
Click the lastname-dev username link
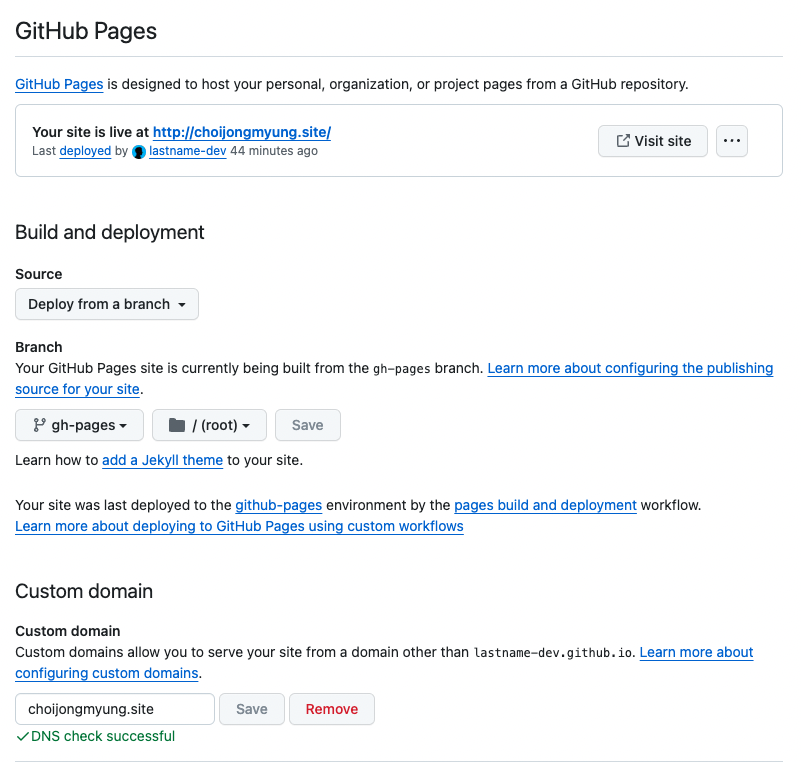188,152
